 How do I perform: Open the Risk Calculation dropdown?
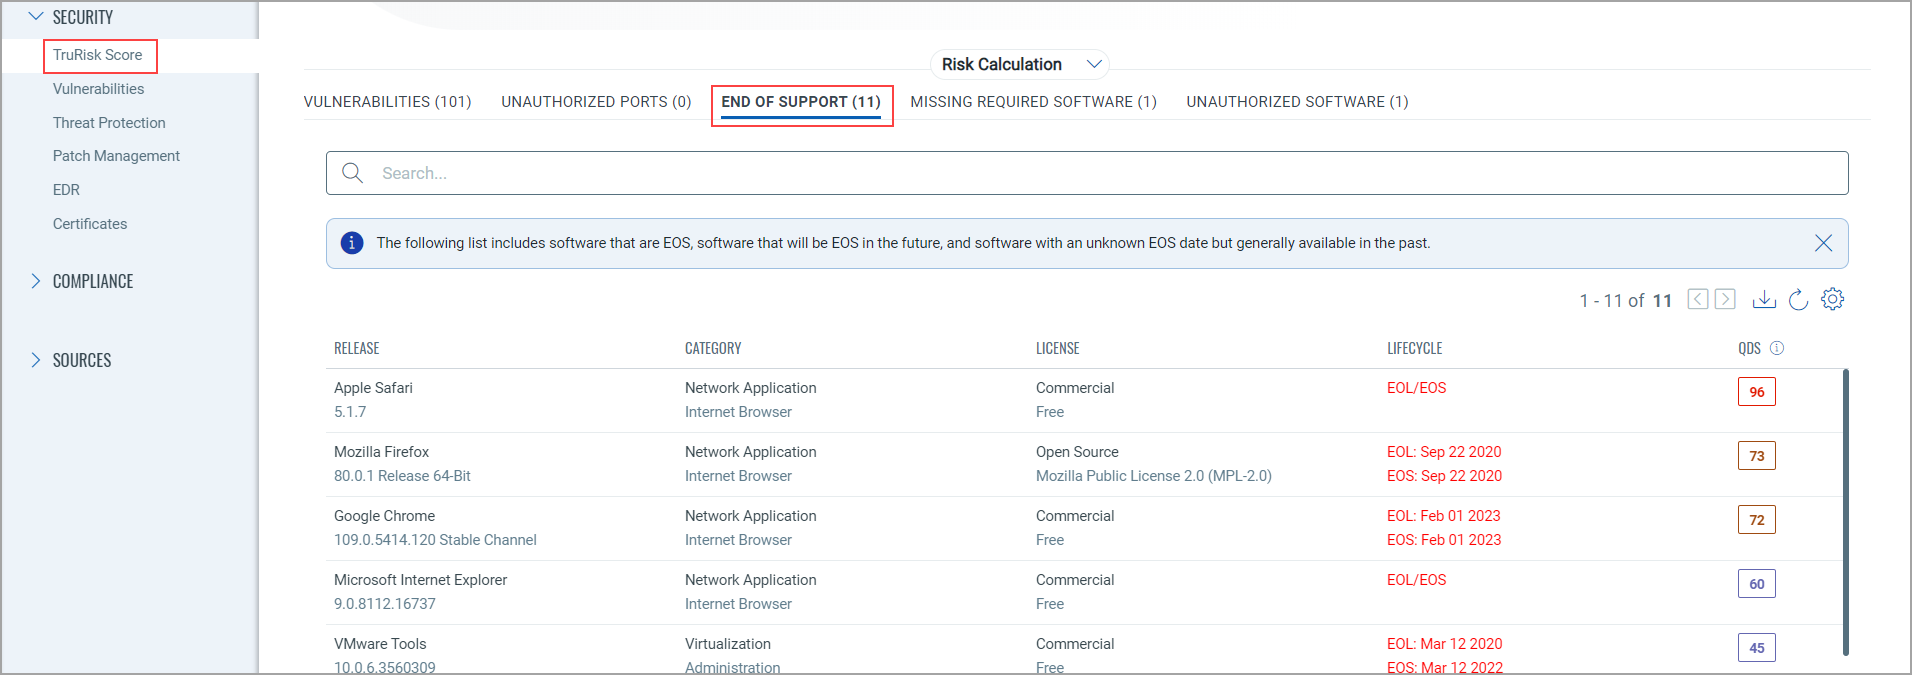click(1020, 64)
